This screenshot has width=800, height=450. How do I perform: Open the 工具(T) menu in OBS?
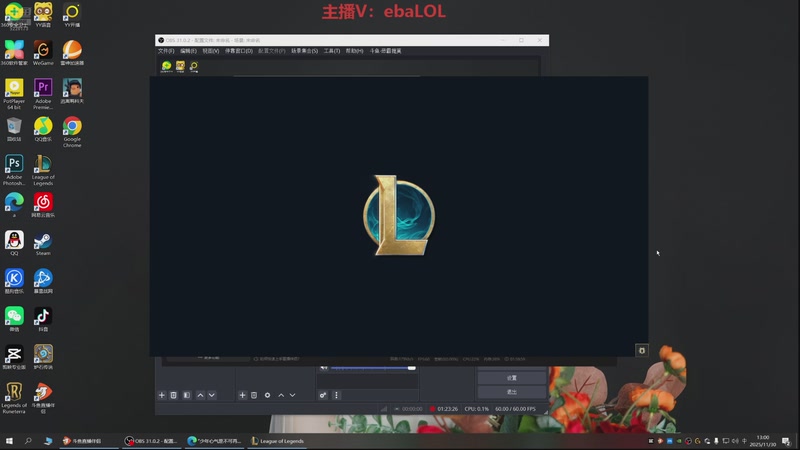click(332, 51)
